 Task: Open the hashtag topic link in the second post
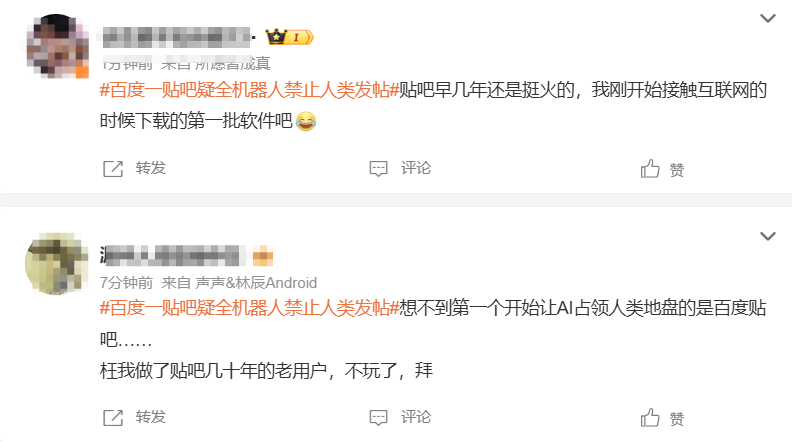249,308
